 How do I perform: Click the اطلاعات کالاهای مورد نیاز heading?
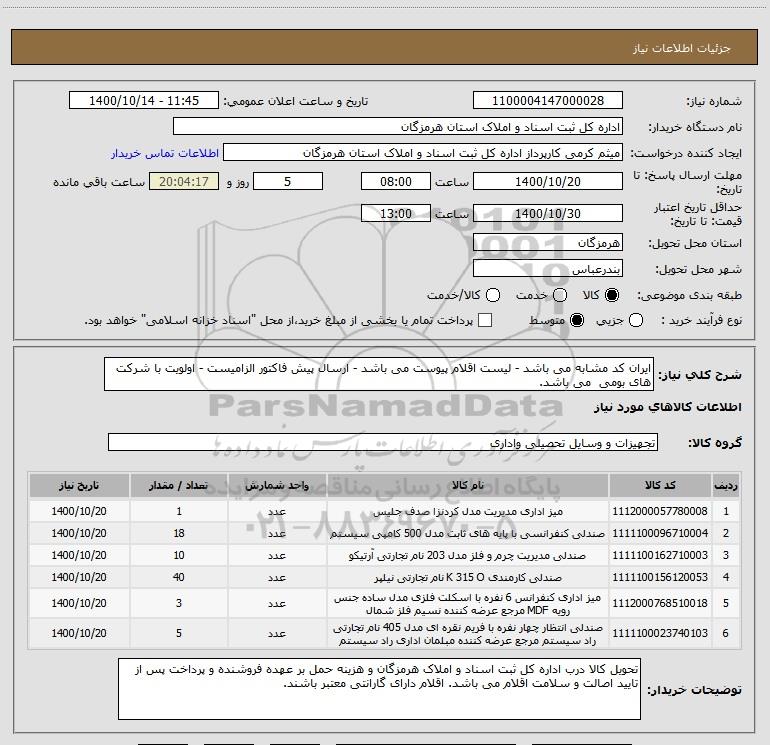pyautogui.click(x=668, y=407)
